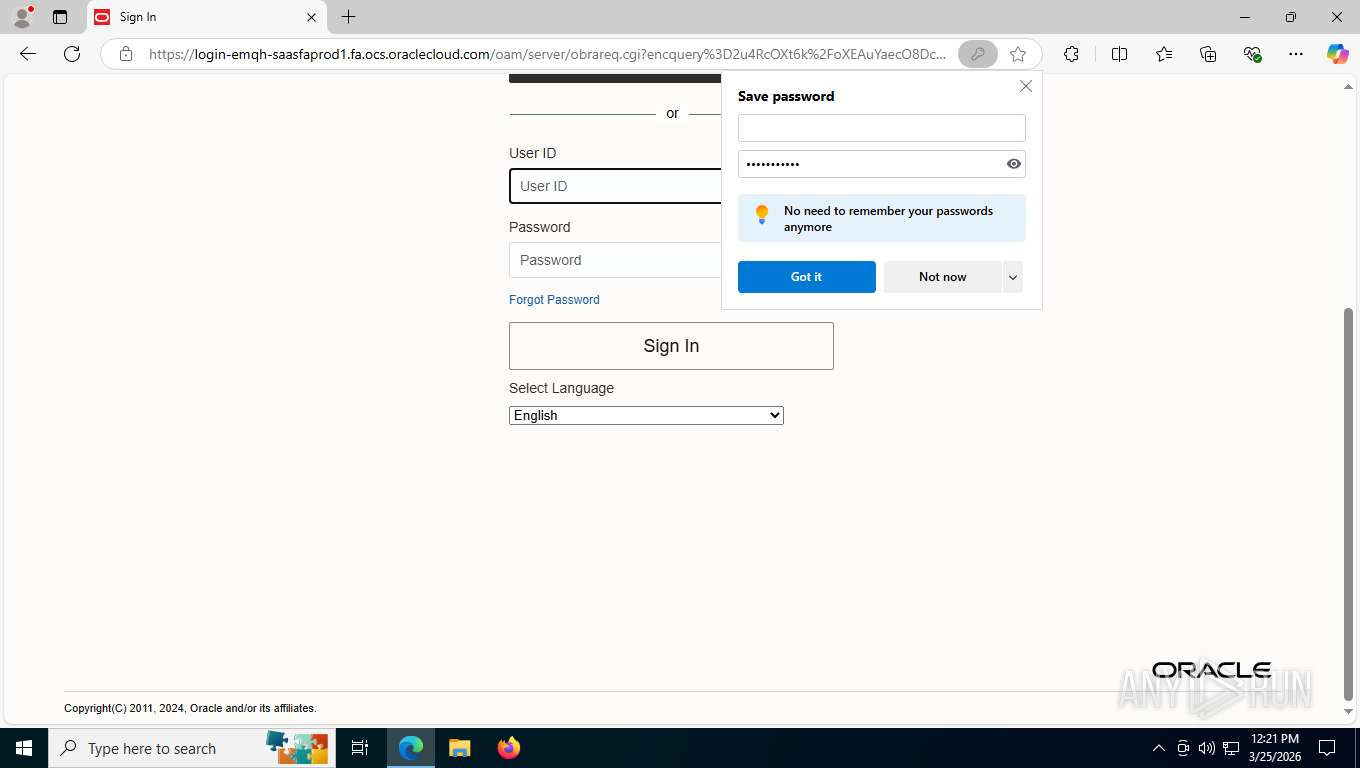The height and width of the screenshot is (768, 1360).
Task: Open the Meet Now camera tray icon
Action: click(x=1183, y=748)
